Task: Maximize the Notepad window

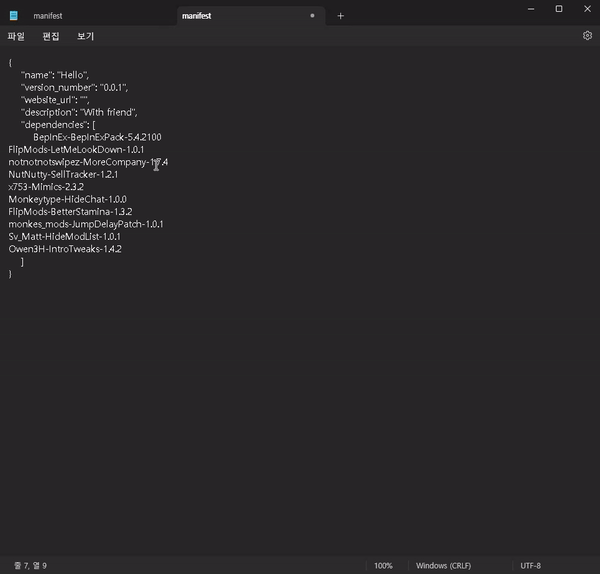Action: click(559, 9)
